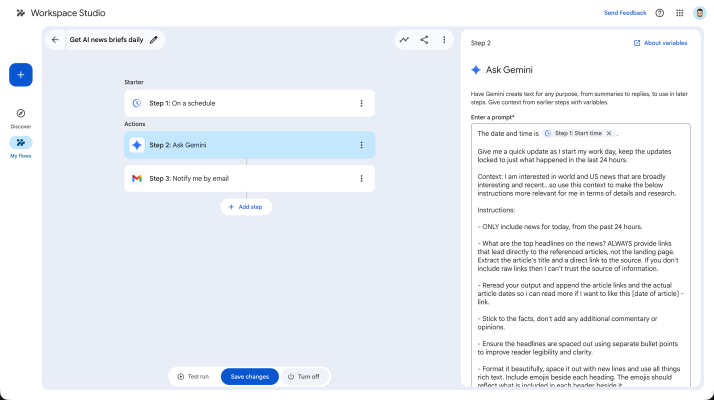The image size is (714, 400).
Task: Open About variables link
Action: pos(660,43)
